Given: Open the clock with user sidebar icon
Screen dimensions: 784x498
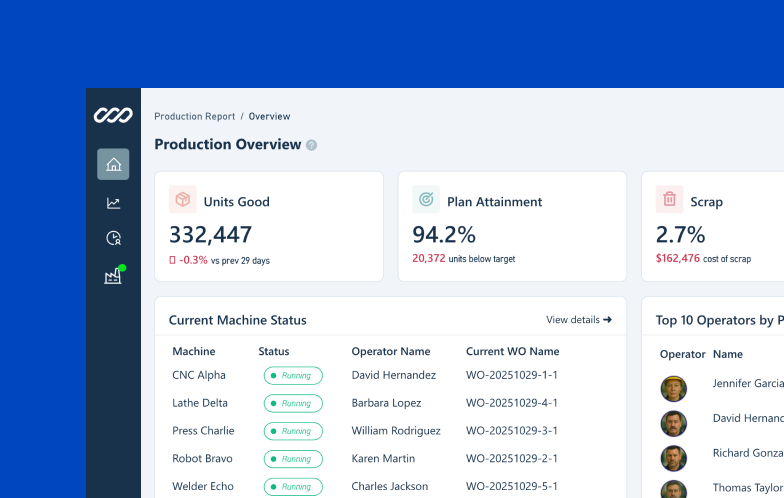Looking at the screenshot, I should coord(113,238).
